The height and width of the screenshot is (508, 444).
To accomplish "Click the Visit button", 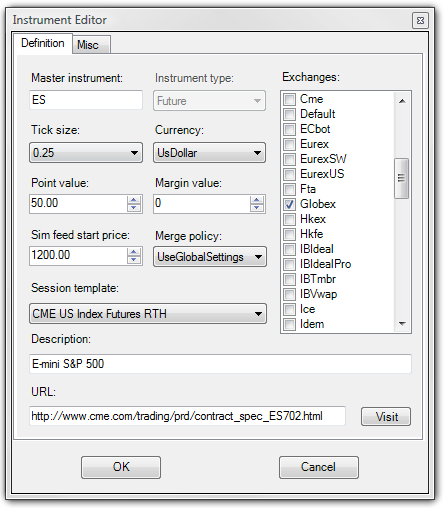I will coord(386,416).
